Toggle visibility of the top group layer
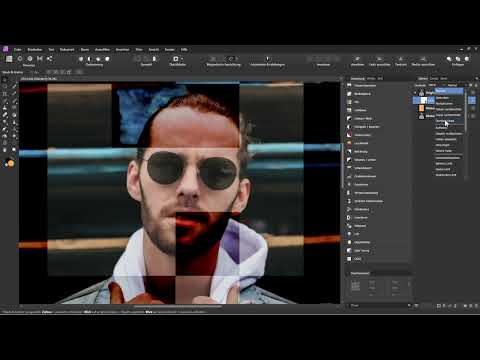Viewport: 480px width, 360px height. [473, 92]
